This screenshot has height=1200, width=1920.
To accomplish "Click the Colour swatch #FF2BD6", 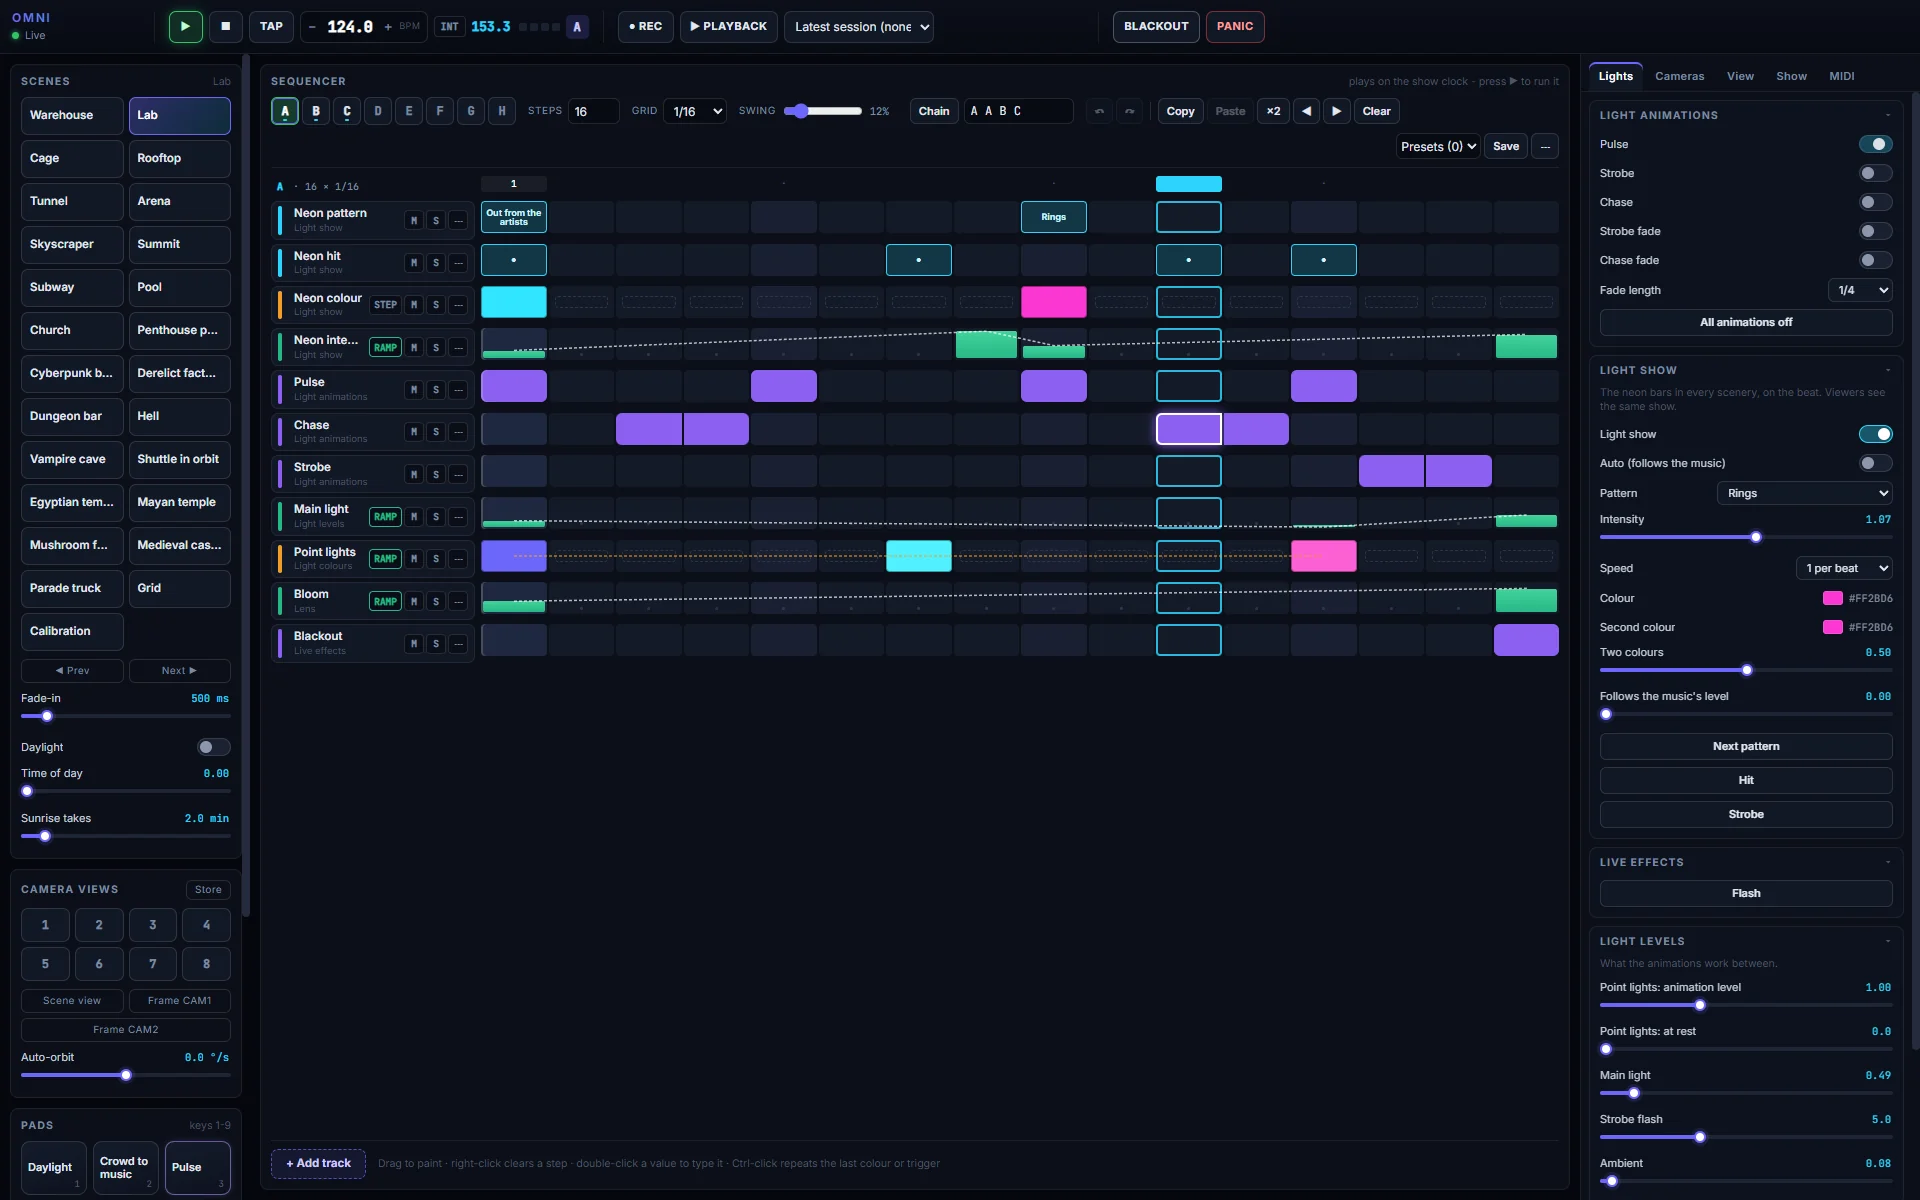I will (1832, 598).
